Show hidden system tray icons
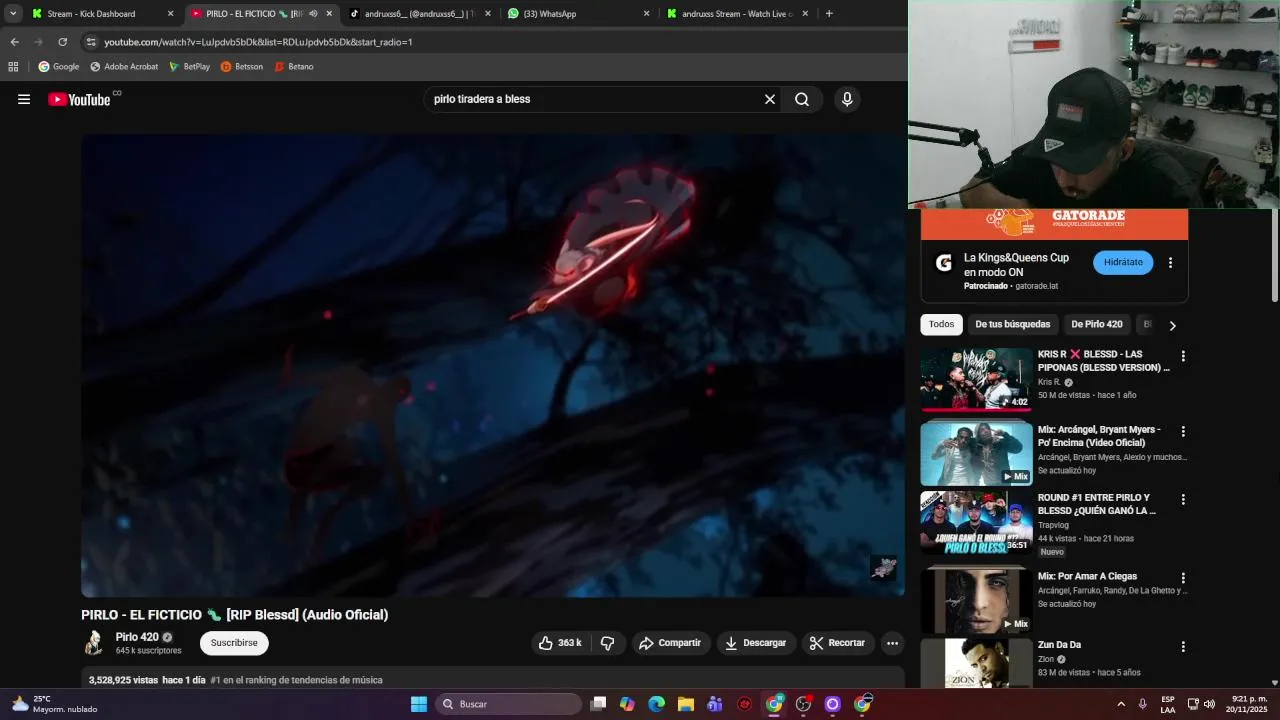 [1120, 704]
